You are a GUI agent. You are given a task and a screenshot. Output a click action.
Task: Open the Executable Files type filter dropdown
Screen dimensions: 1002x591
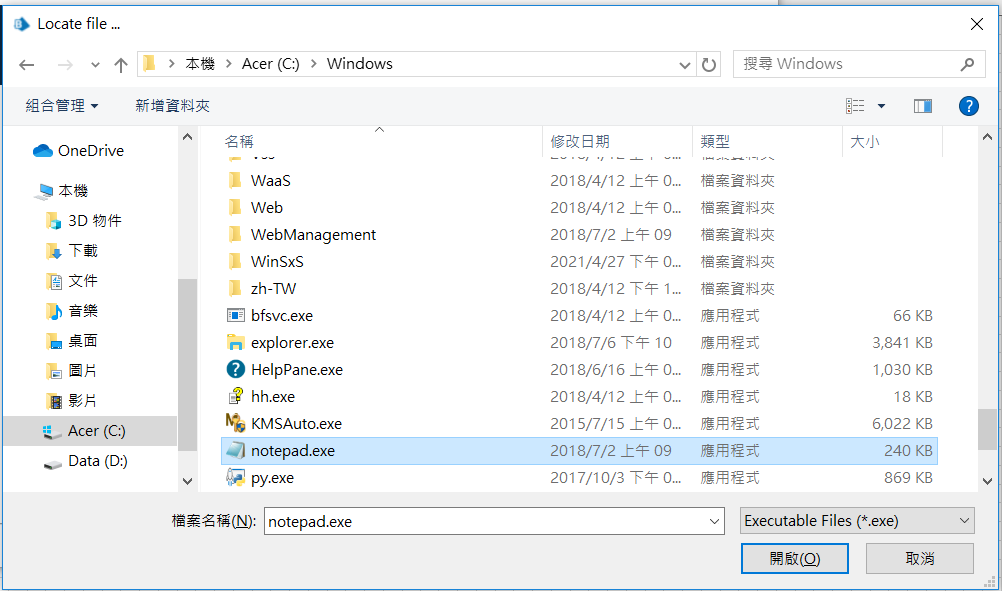pyautogui.click(x=857, y=521)
